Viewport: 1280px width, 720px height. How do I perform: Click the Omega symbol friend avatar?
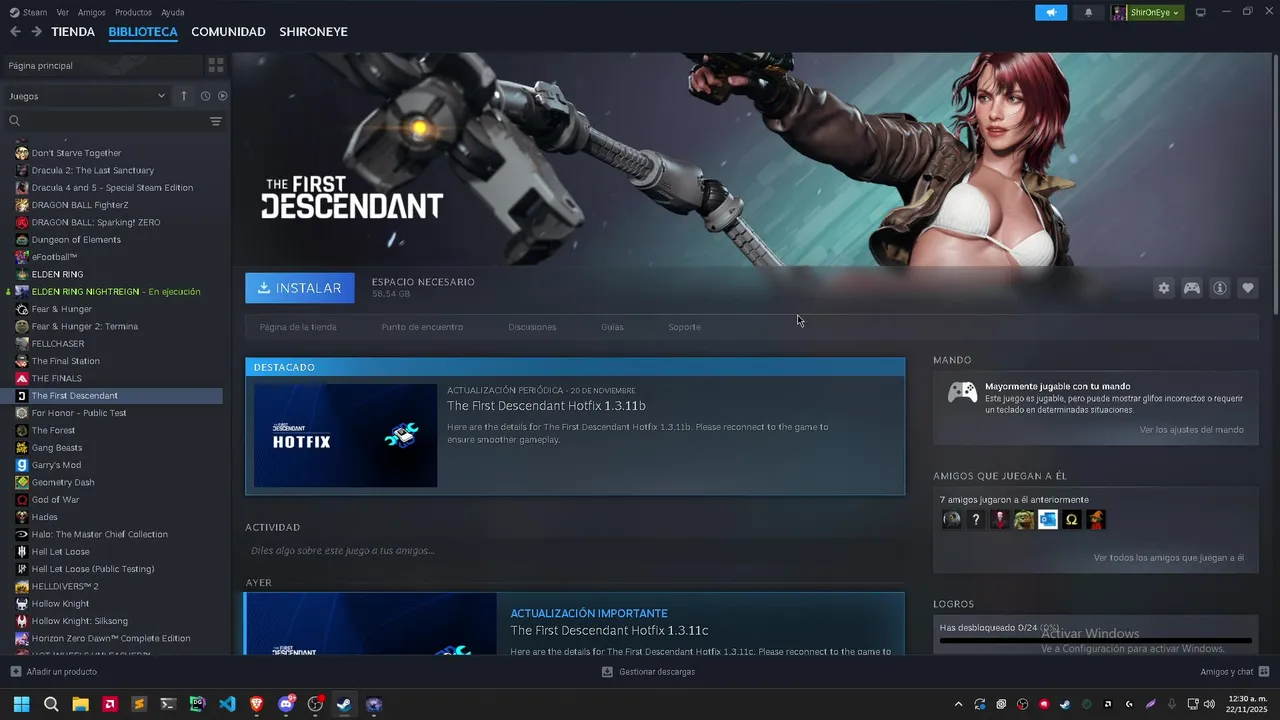[x=1072, y=520]
